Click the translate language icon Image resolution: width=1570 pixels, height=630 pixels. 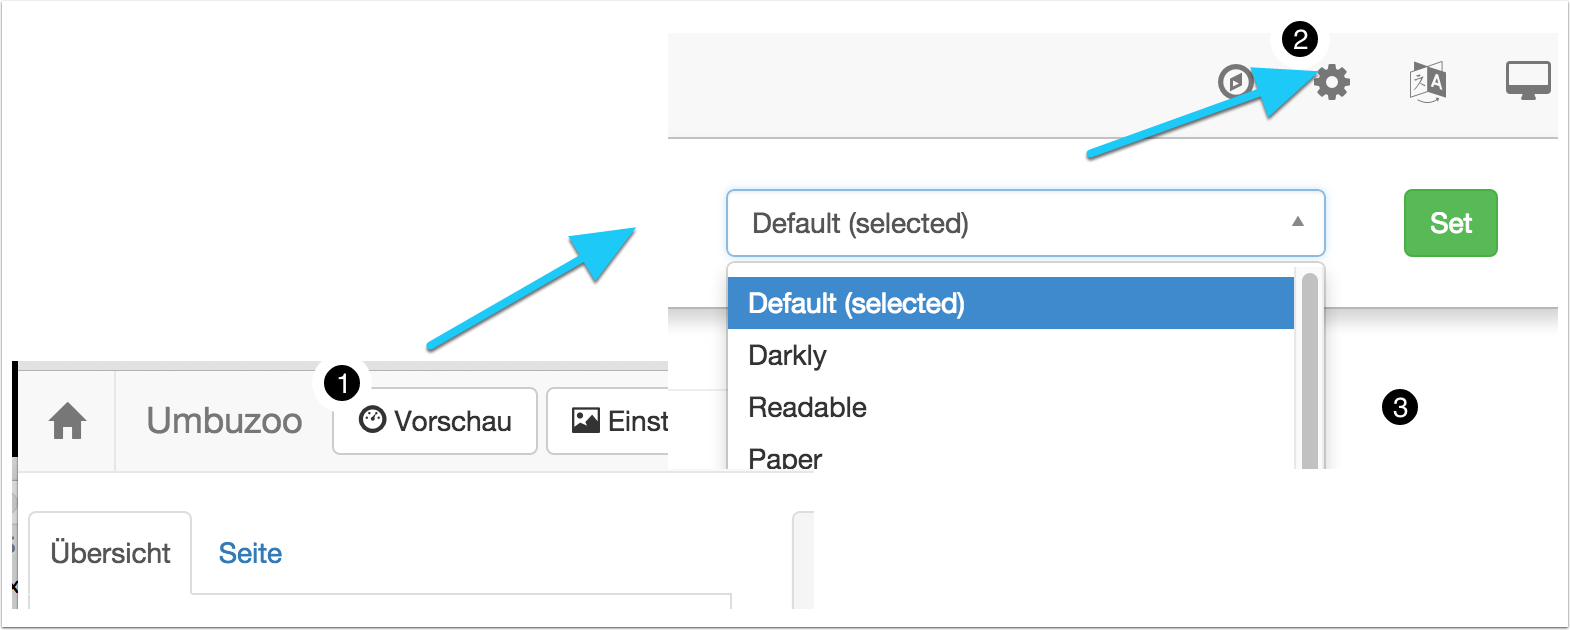click(x=1428, y=82)
